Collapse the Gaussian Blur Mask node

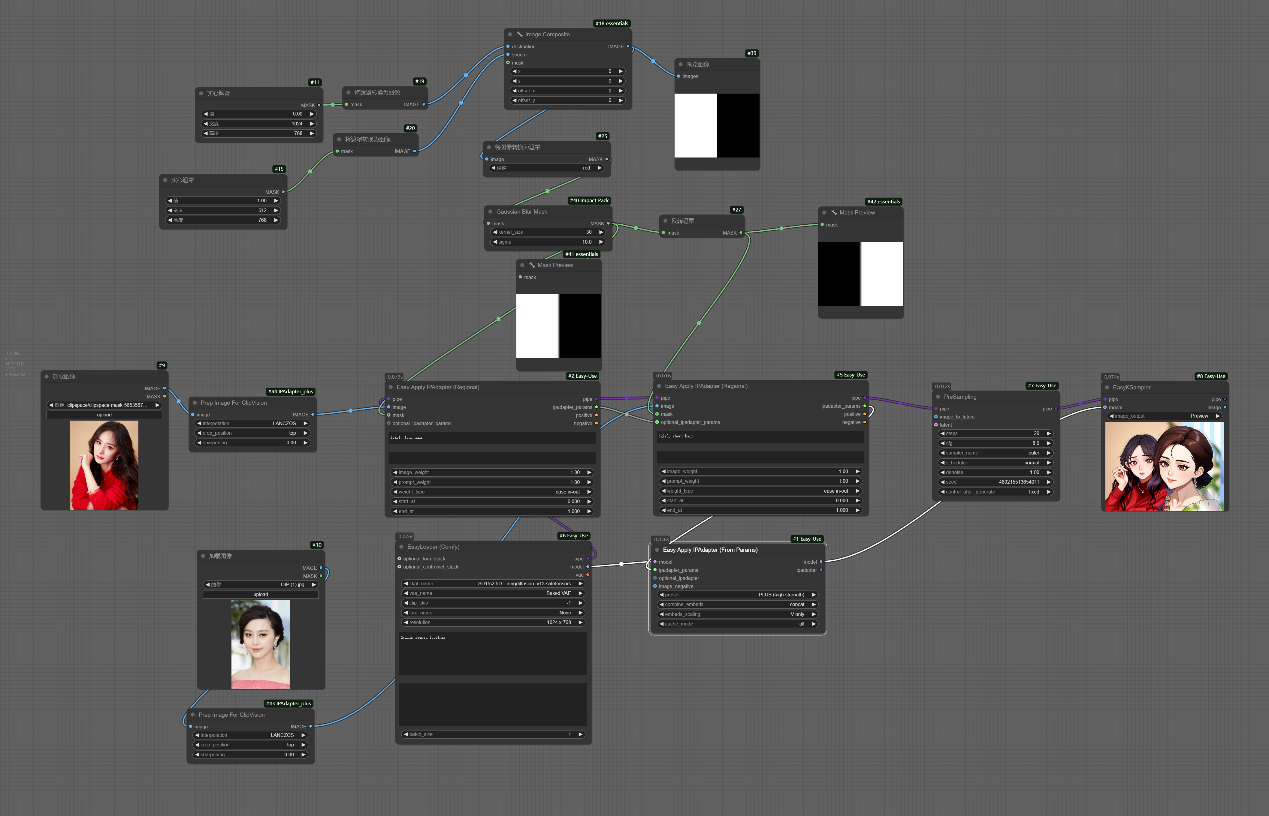490,212
